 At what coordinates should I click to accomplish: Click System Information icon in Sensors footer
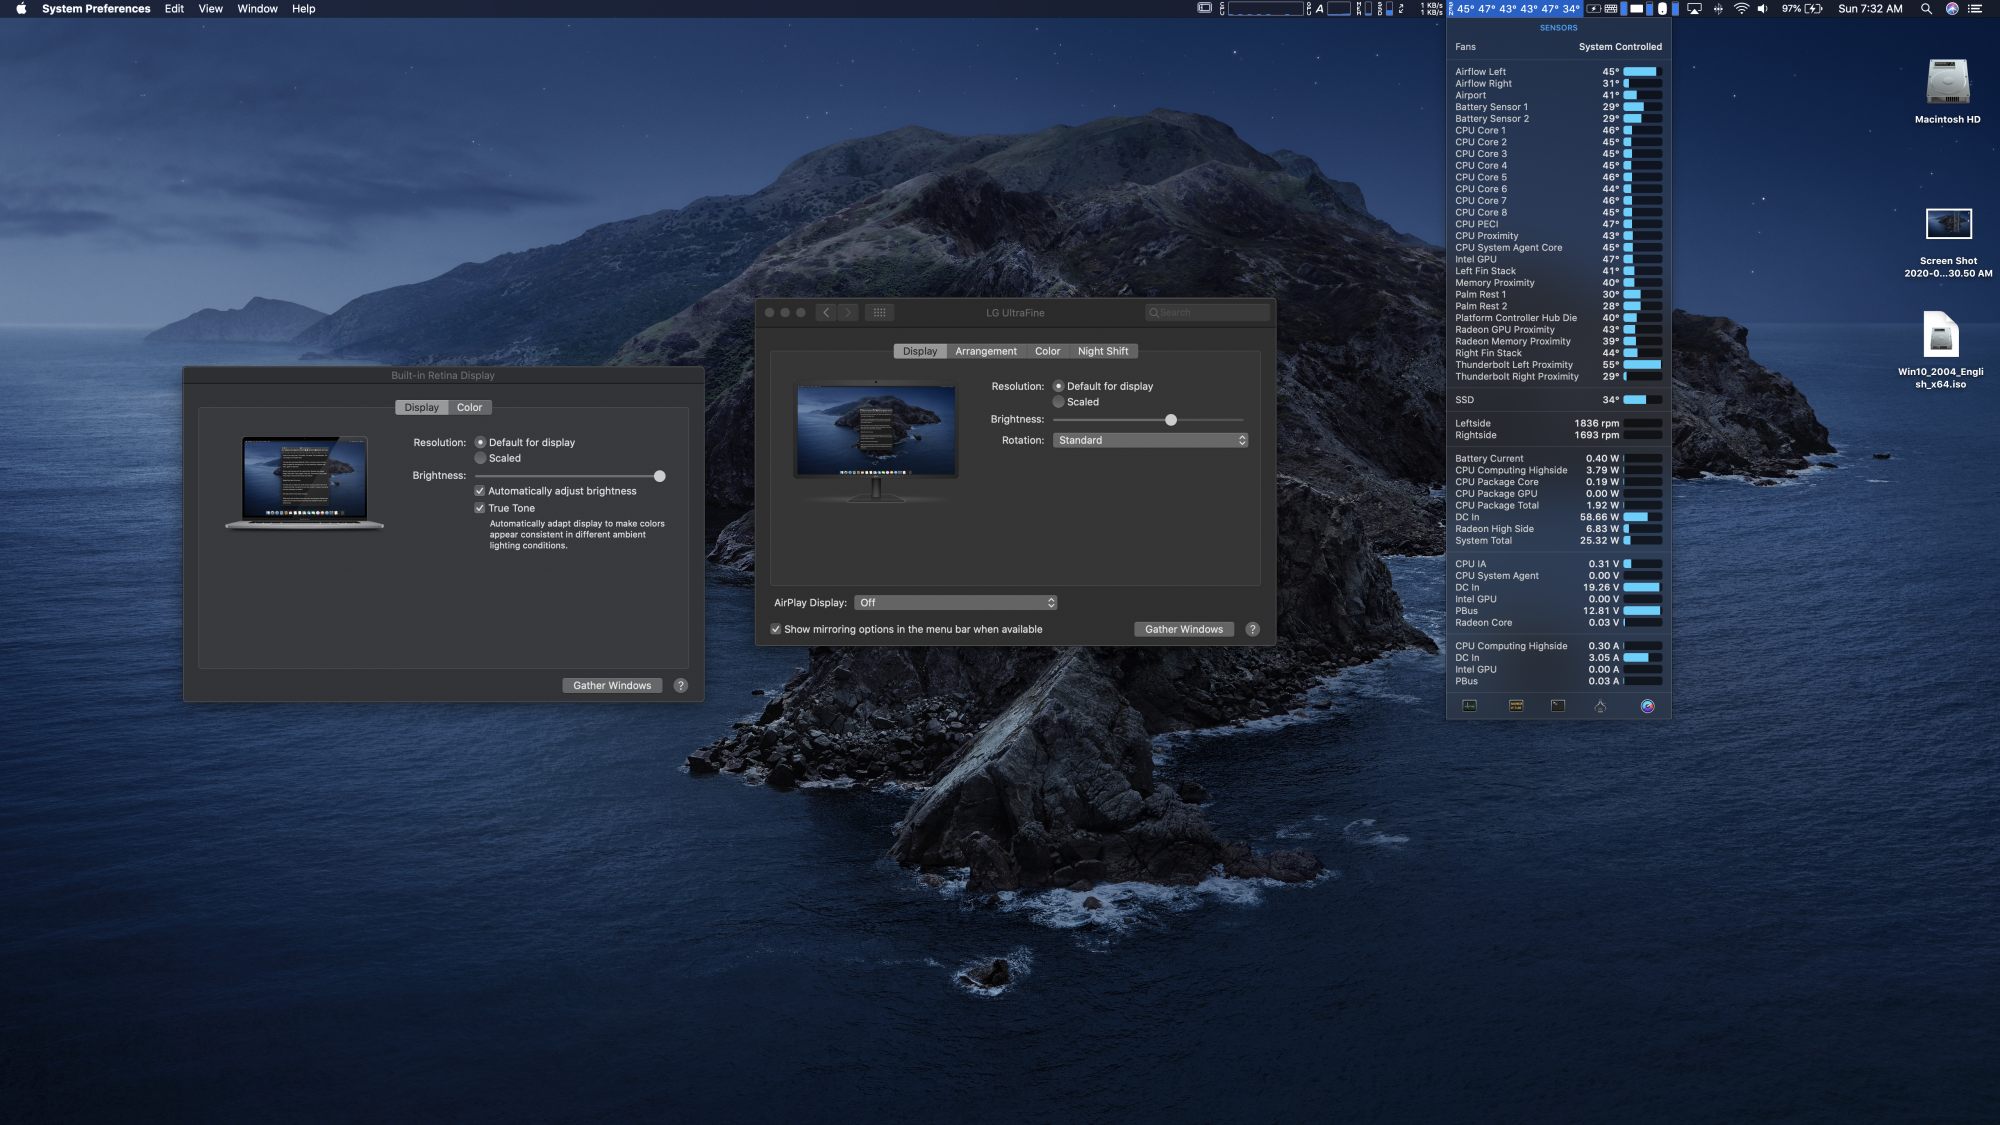point(1600,706)
